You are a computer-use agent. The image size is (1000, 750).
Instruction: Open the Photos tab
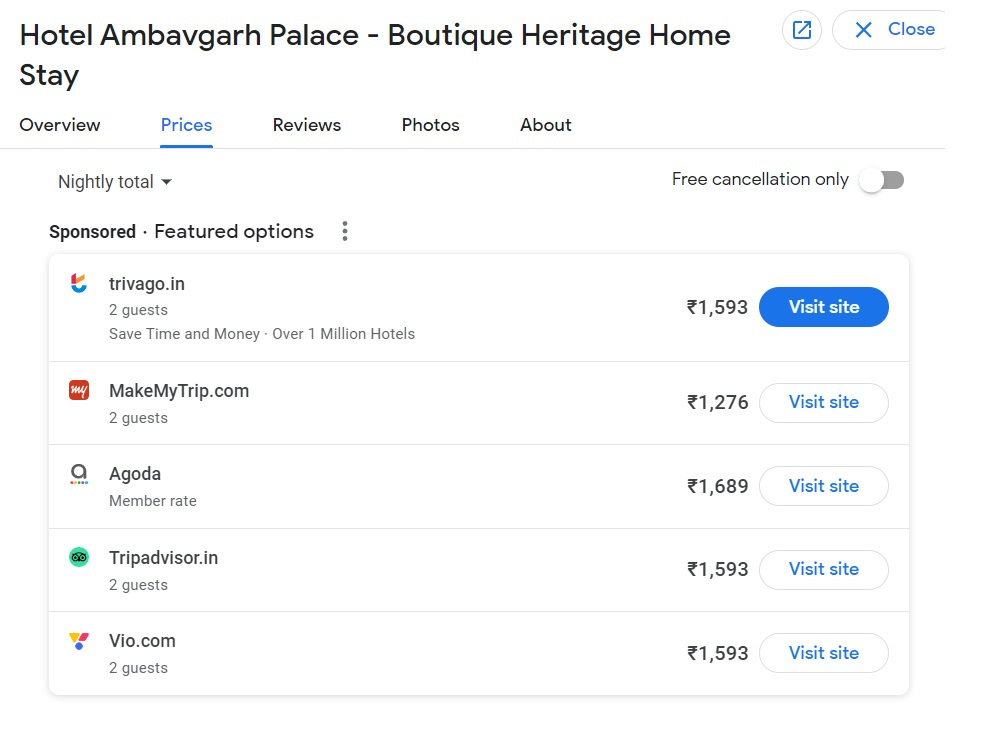tap(430, 125)
